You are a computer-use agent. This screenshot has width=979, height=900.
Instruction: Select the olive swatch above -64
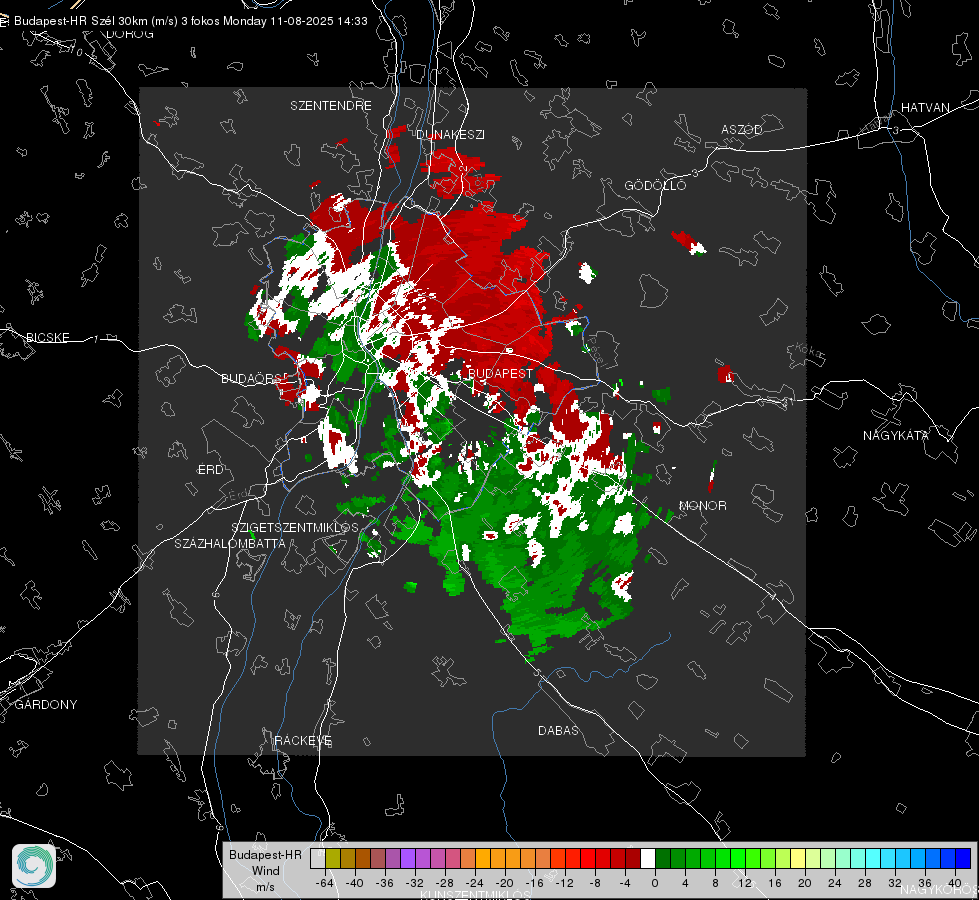point(333,858)
